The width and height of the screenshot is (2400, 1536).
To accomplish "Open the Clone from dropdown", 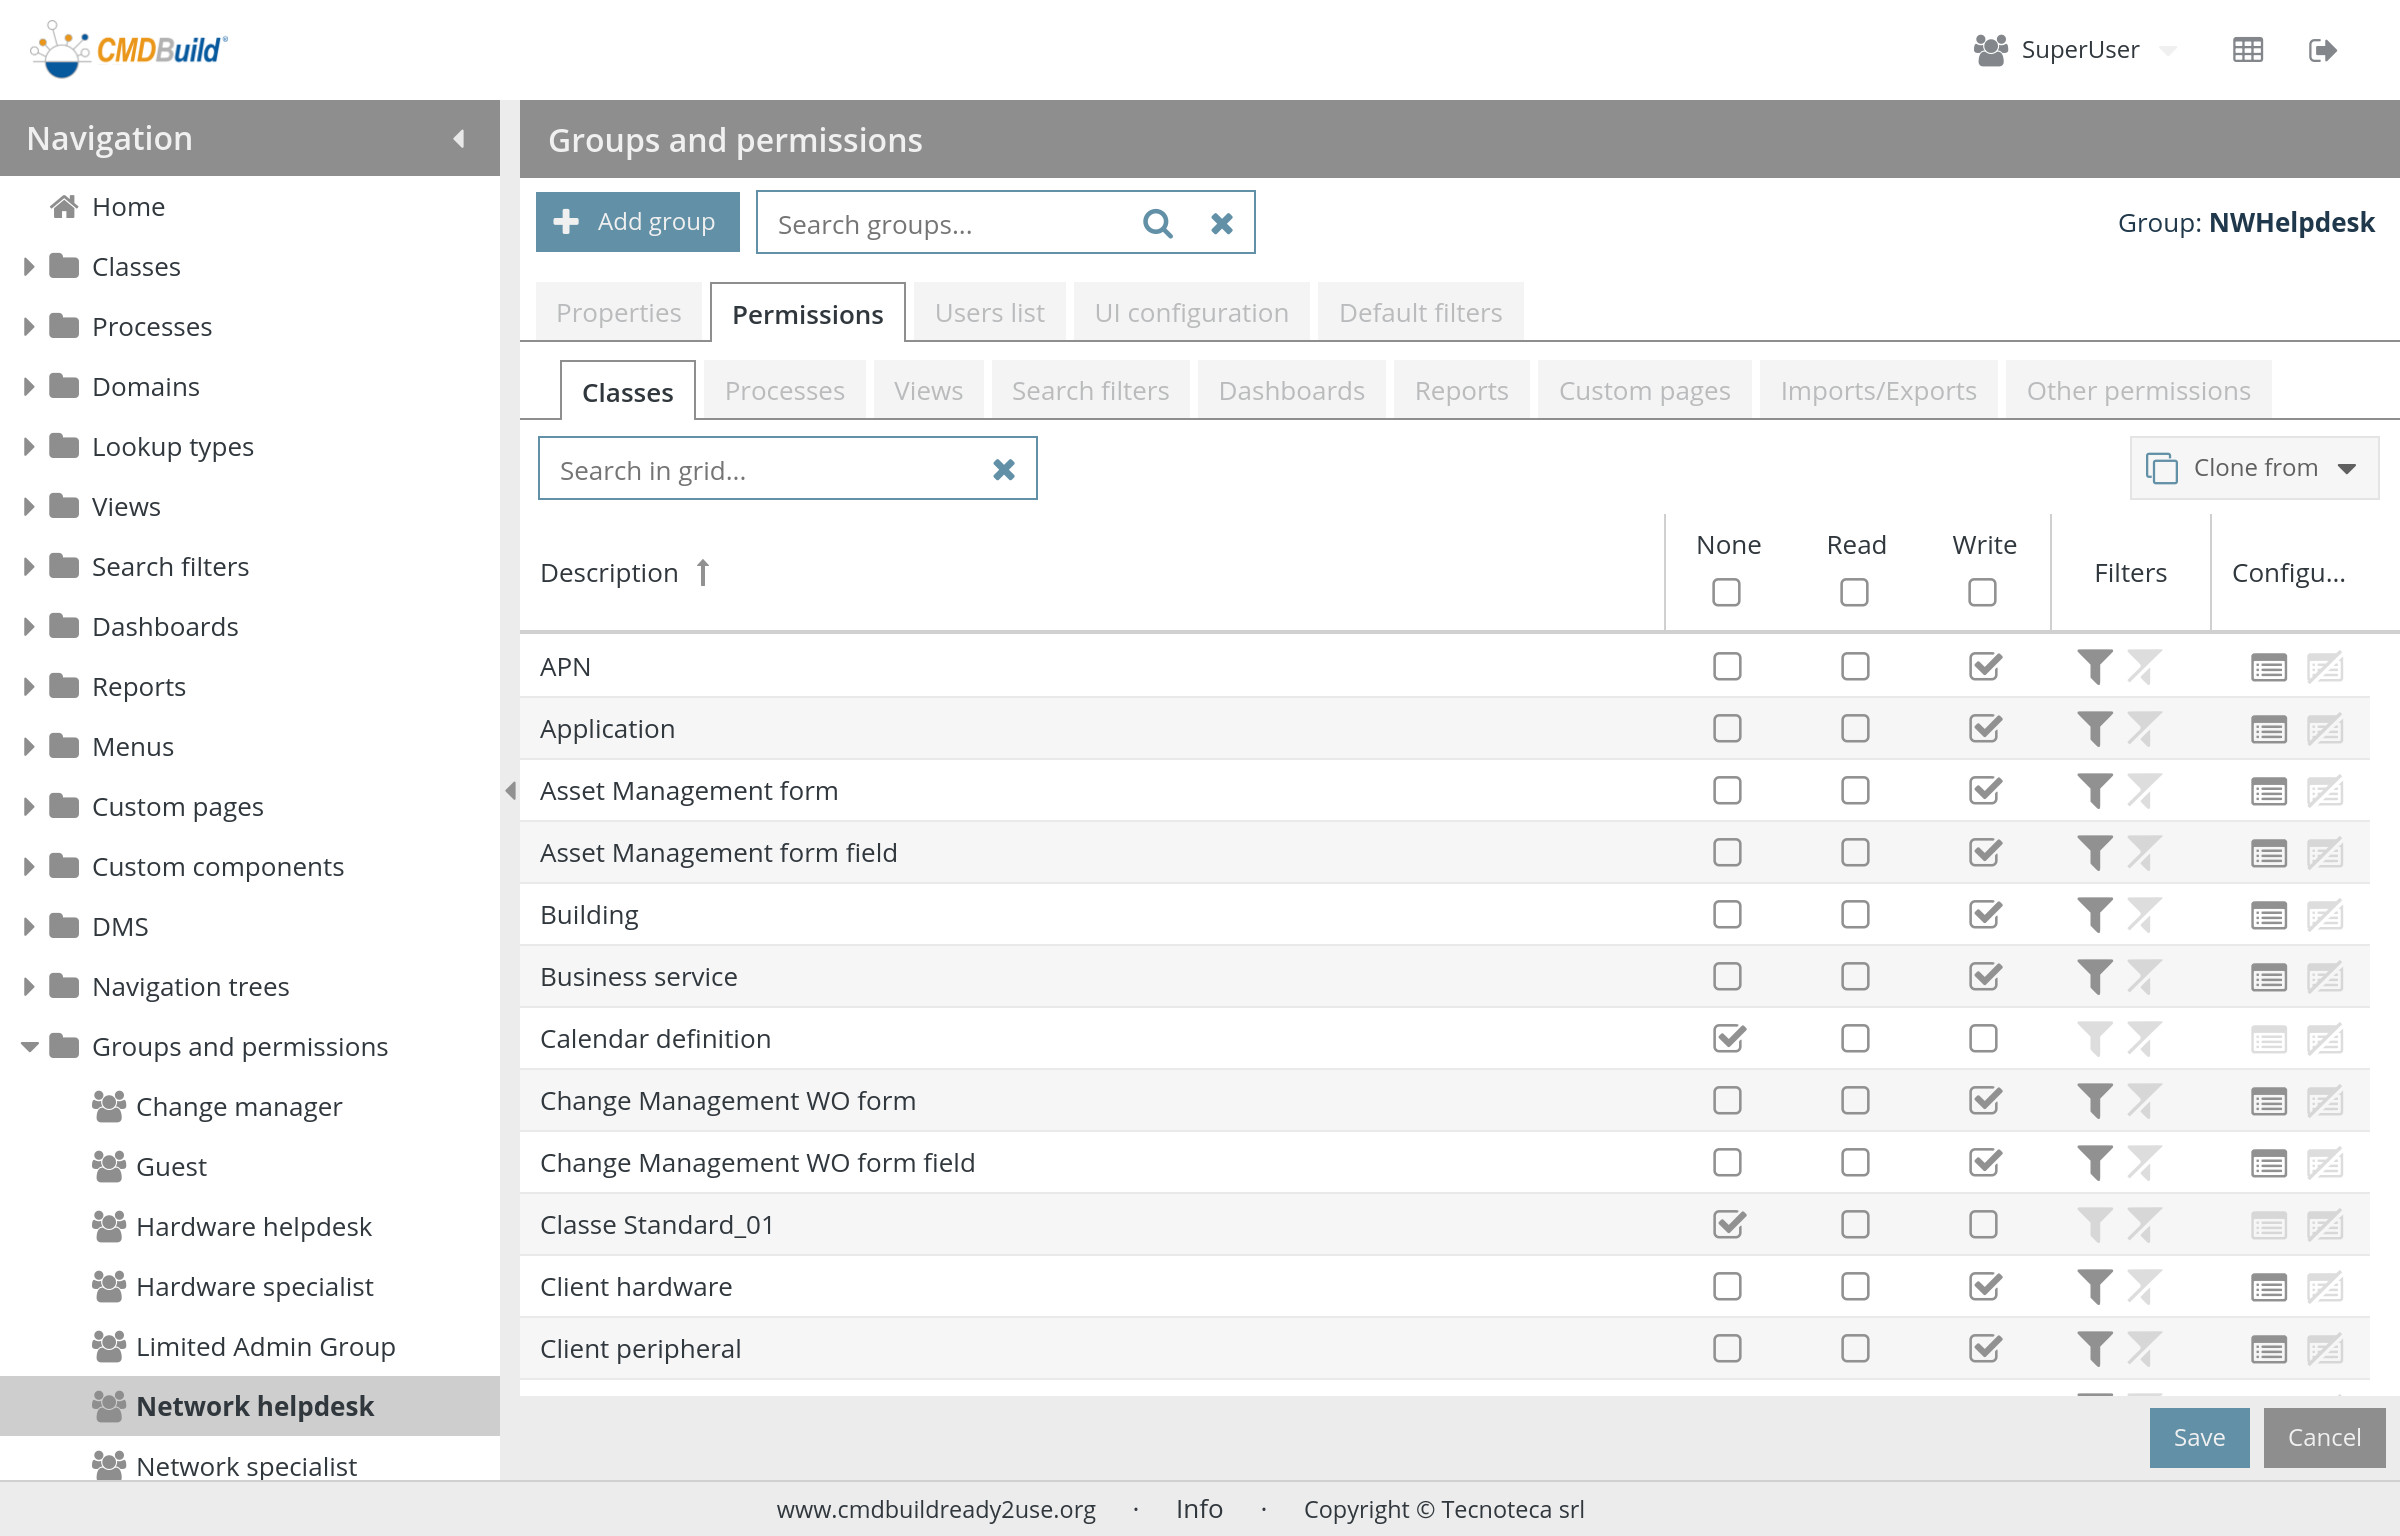I will [2254, 468].
